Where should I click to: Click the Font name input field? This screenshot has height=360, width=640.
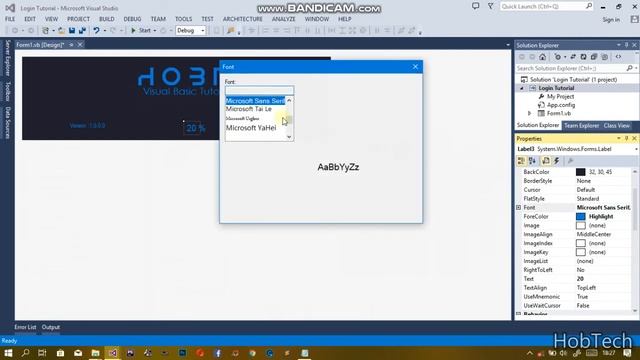coord(259,90)
